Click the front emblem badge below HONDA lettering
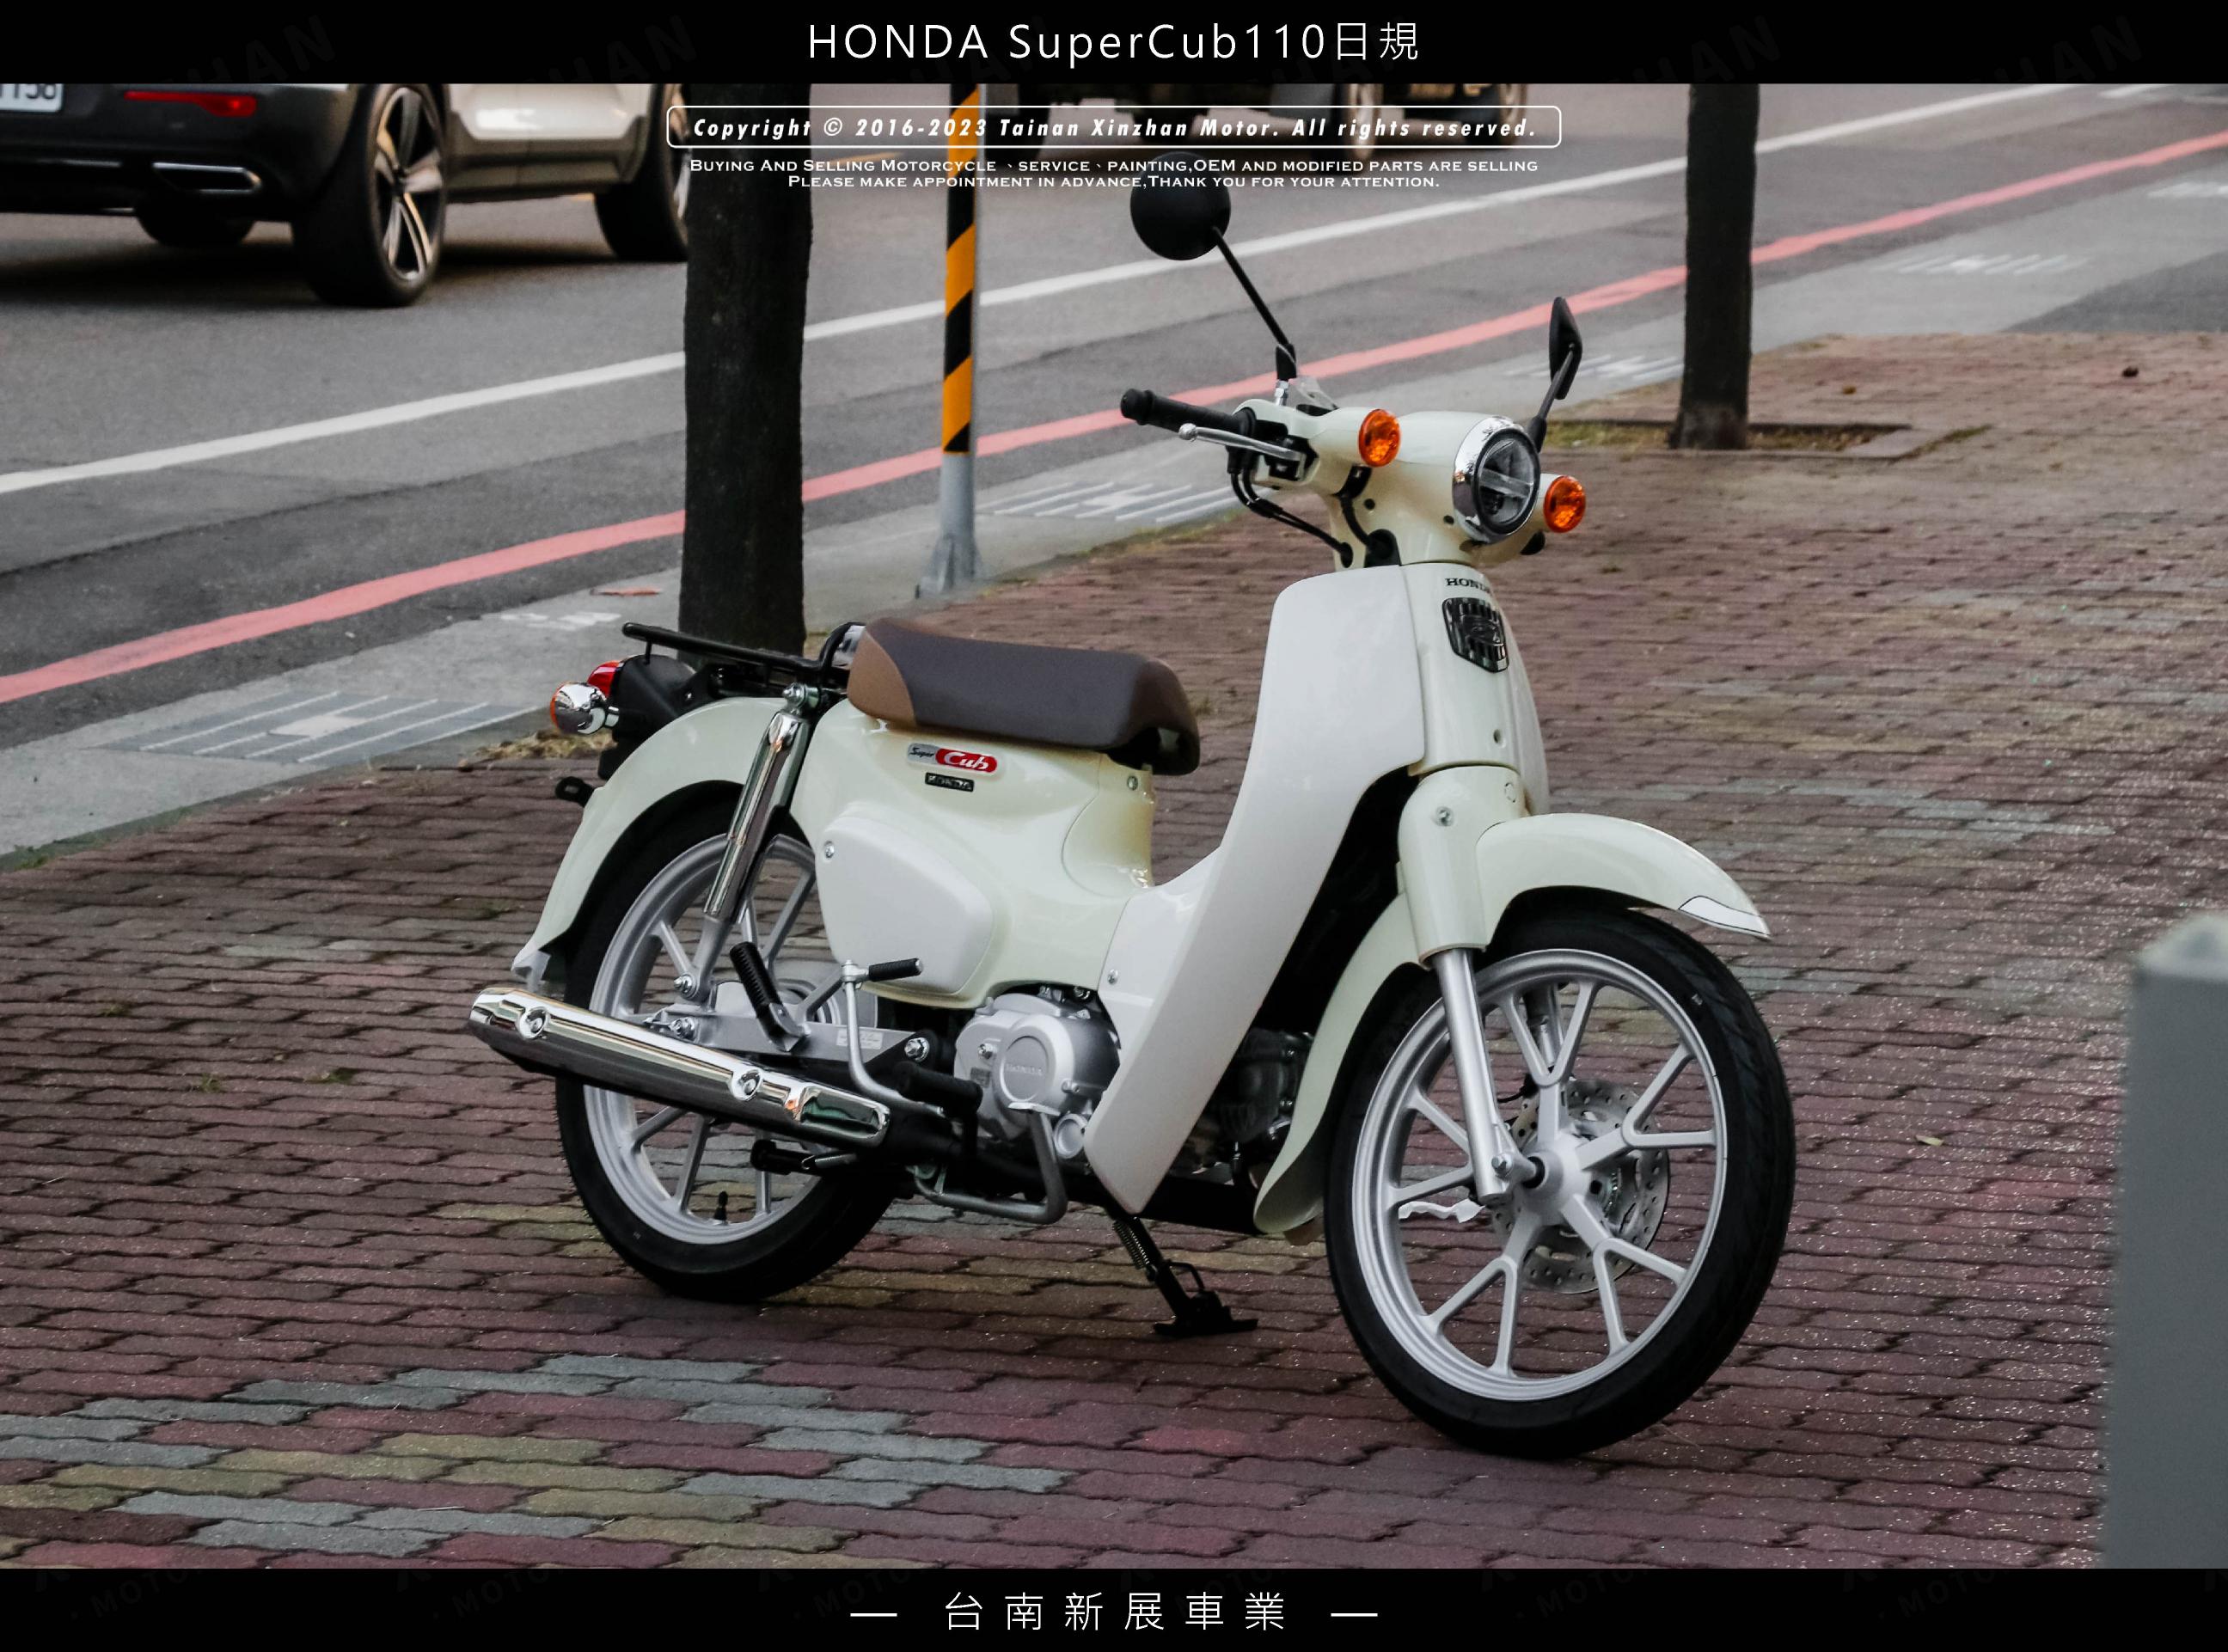The width and height of the screenshot is (2228, 1652). coord(1475,633)
